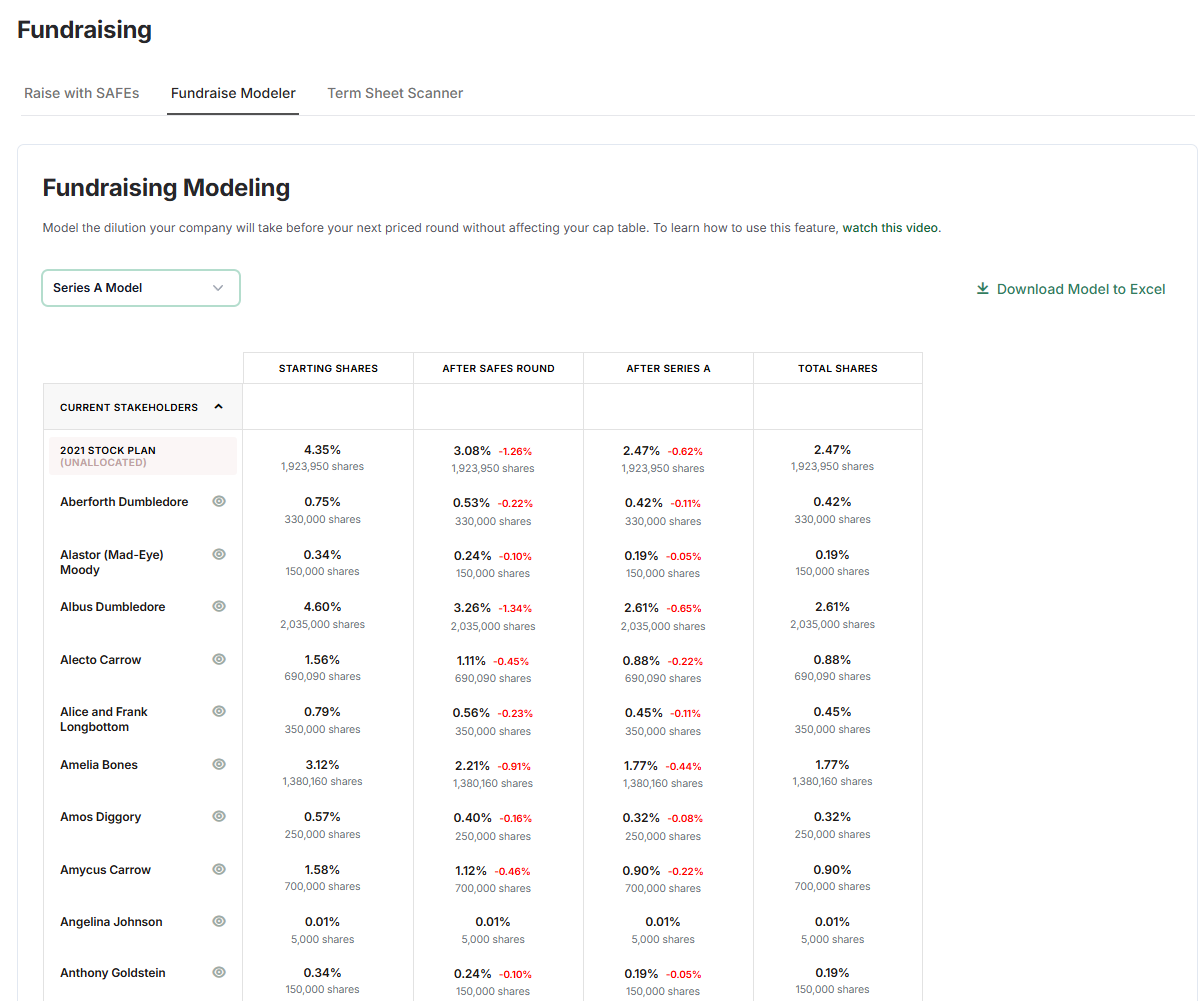Toggle visibility eye for Amos Diggory

pyautogui.click(x=219, y=816)
